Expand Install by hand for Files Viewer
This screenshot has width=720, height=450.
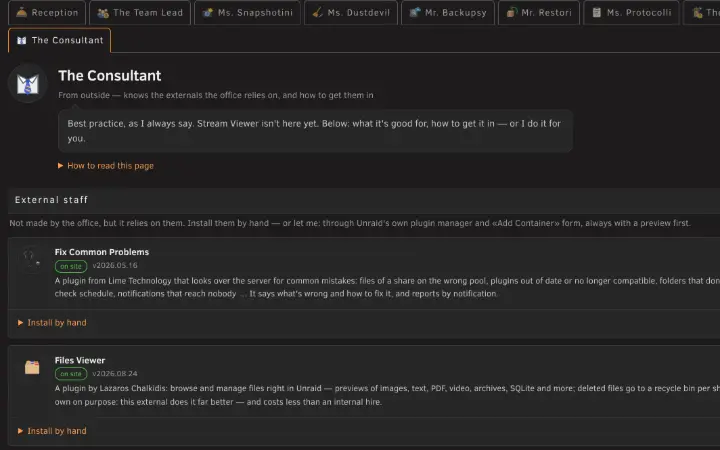click(52, 431)
